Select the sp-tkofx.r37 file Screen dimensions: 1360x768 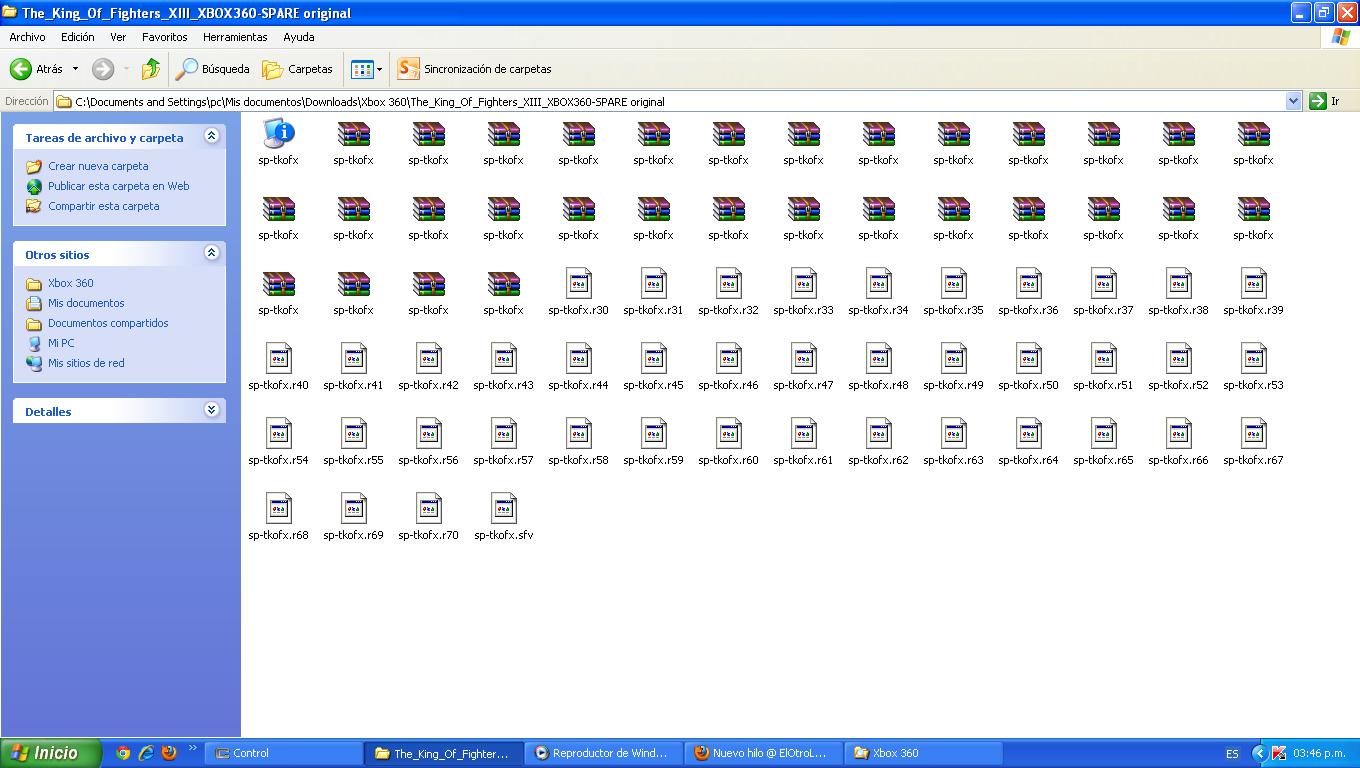coord(1103,292)
